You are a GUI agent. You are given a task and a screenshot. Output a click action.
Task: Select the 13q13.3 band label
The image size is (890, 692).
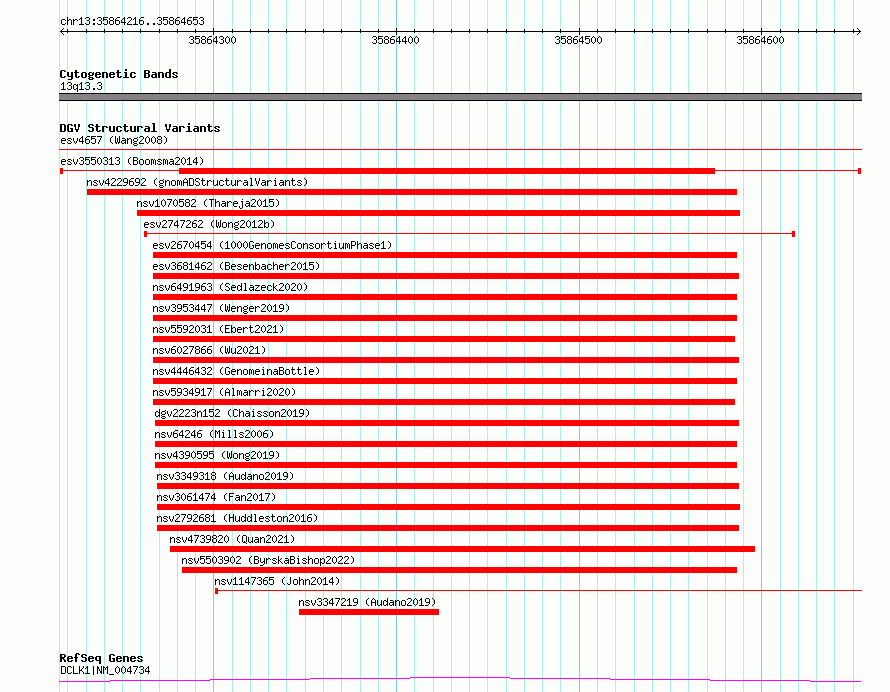coord(81,86)
